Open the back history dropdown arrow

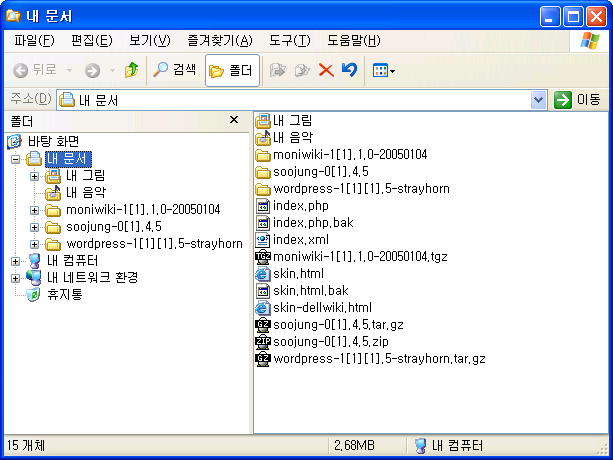pyautogui.click(x=70, y=71)
